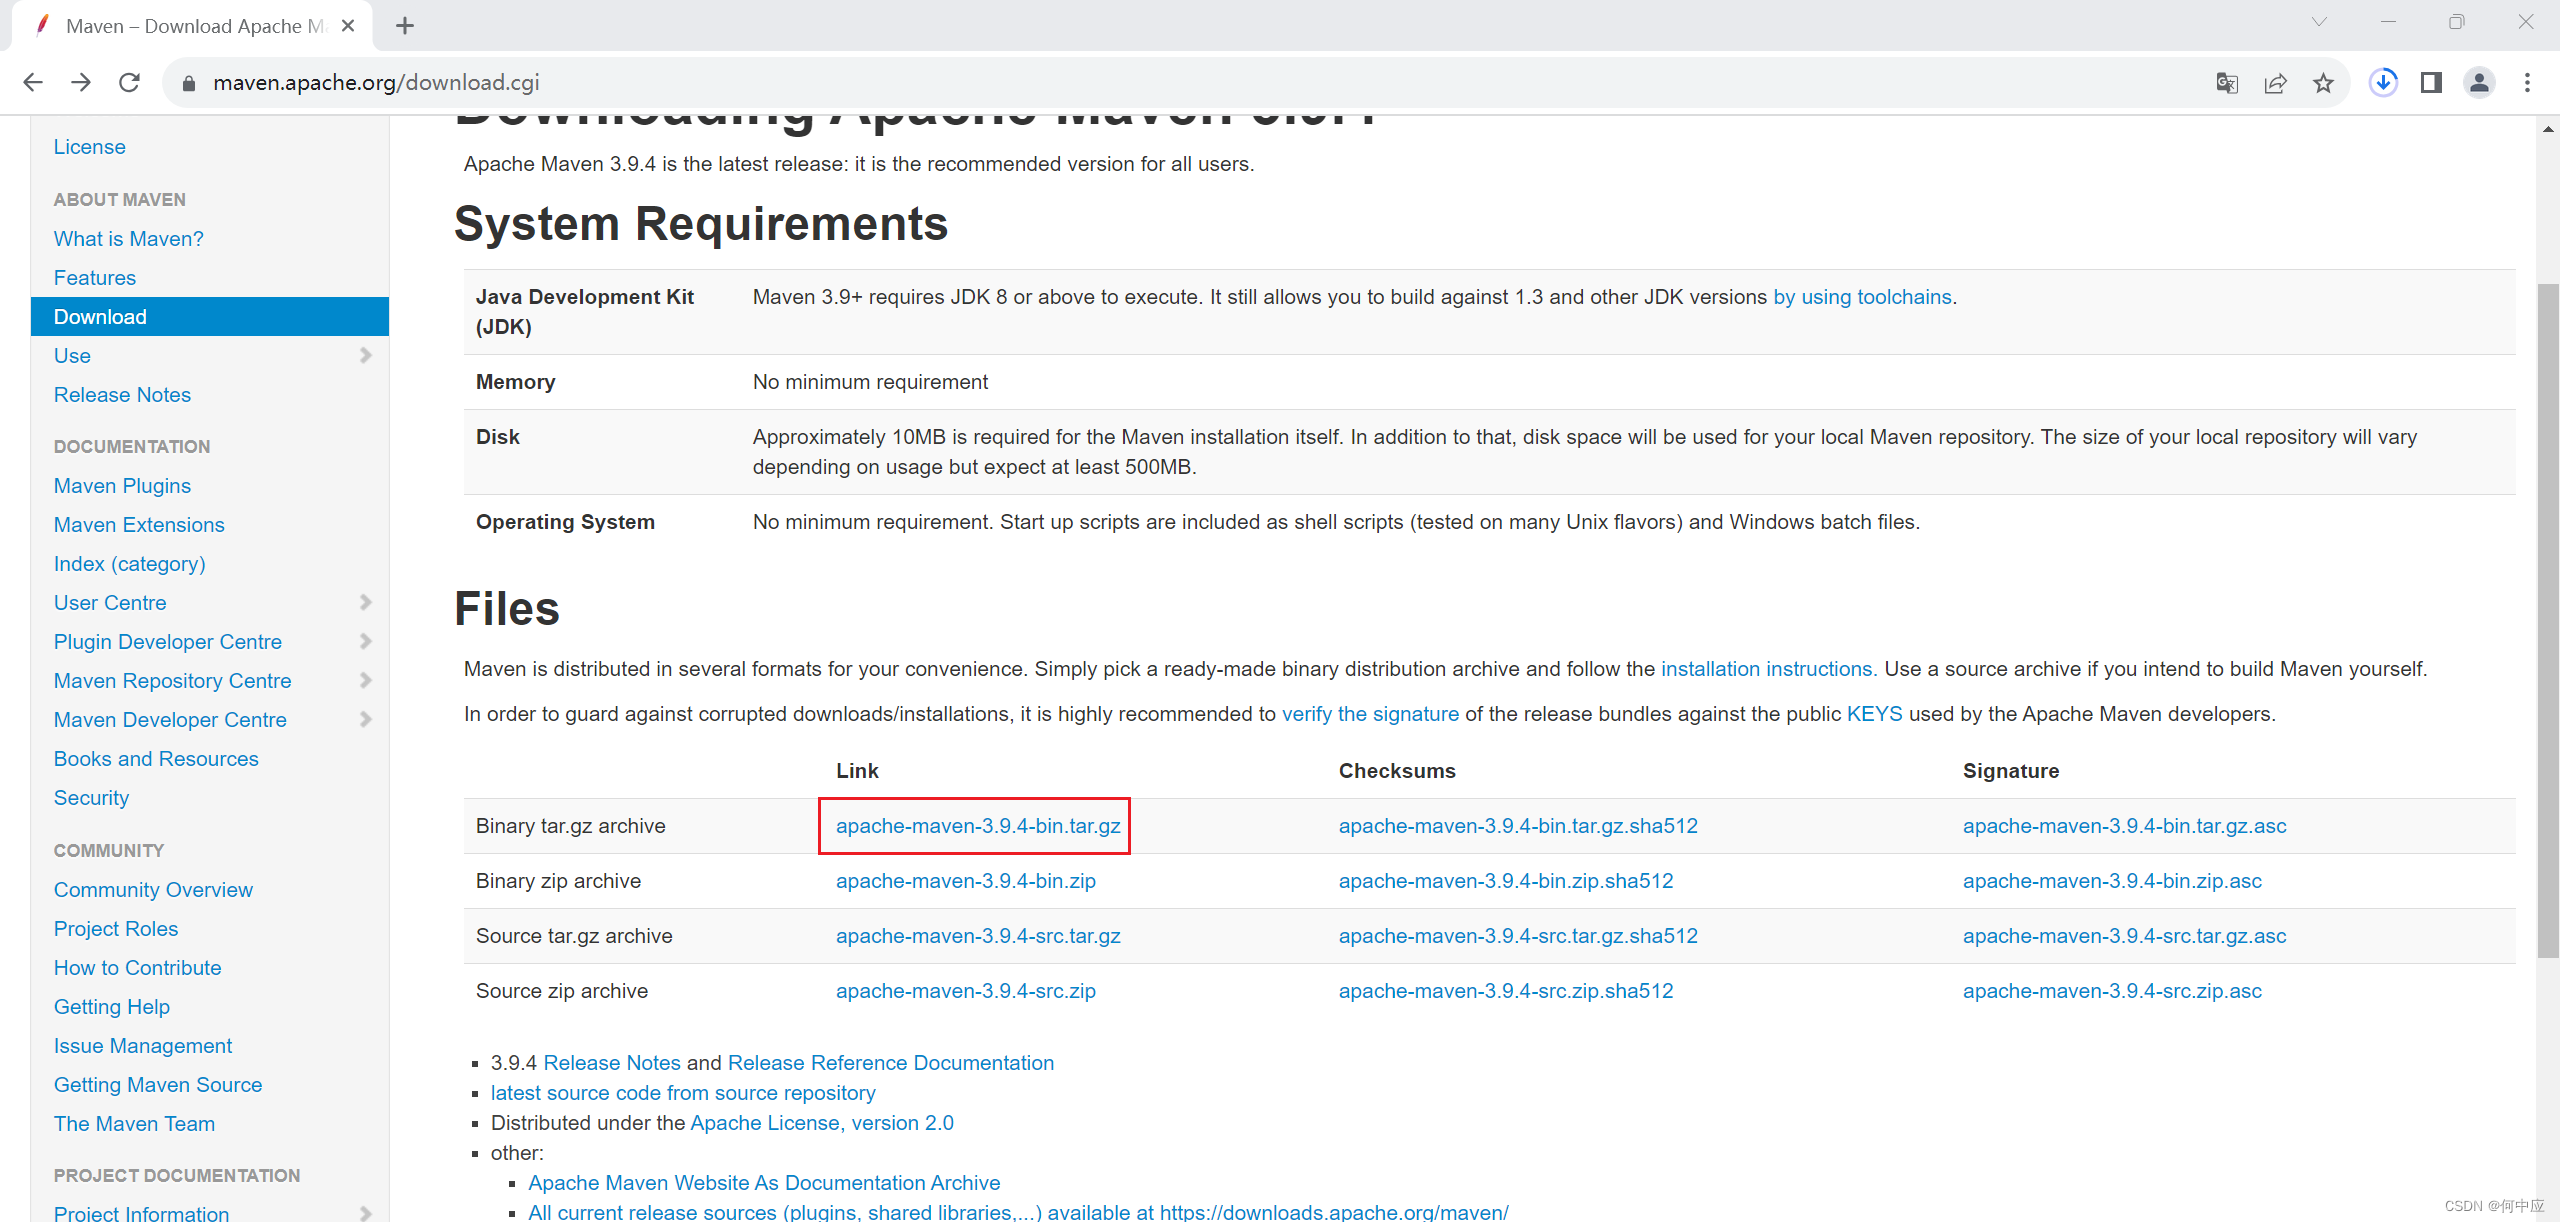Expand the Use submenu arrow

coord(365,355)
